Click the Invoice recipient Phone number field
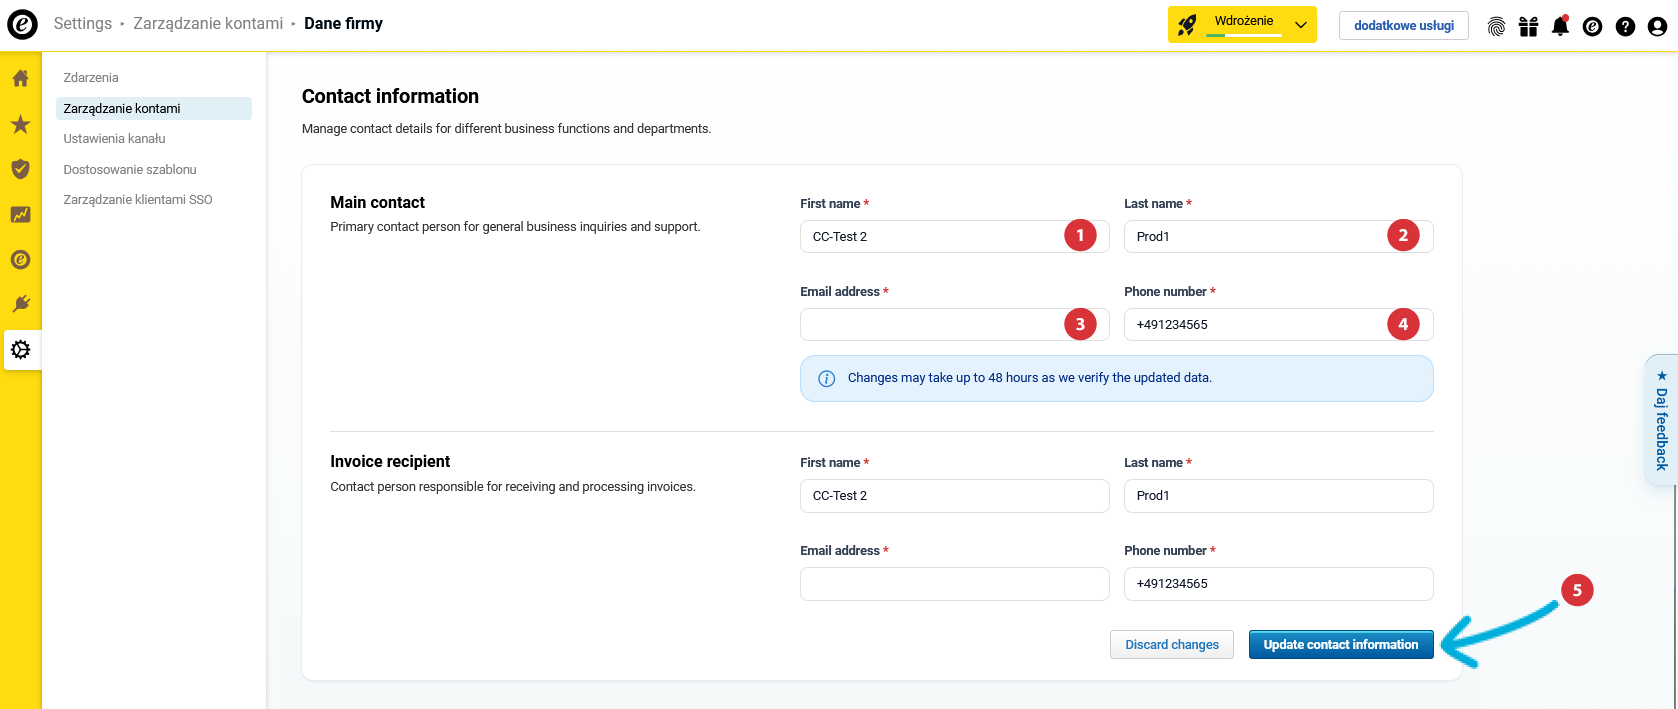Screen dimensions: 1678x709 click(1277, 584)
